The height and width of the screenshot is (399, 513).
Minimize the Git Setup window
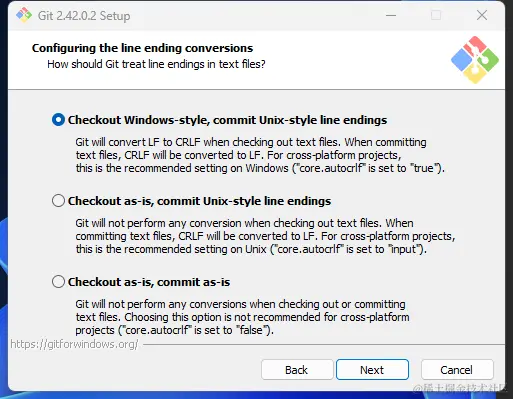[391, 15]
